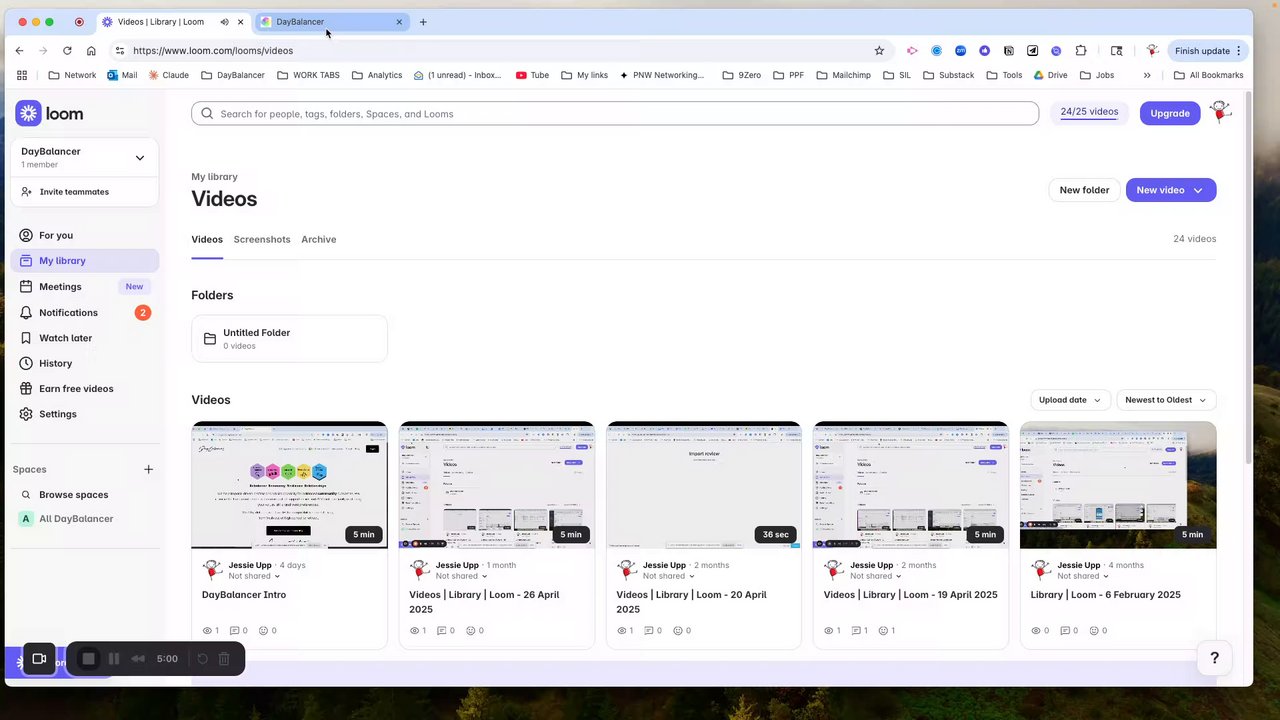The image size is (1280, 720).
Task: Click the user avatar in Loom header
Action: (1220, 112)
